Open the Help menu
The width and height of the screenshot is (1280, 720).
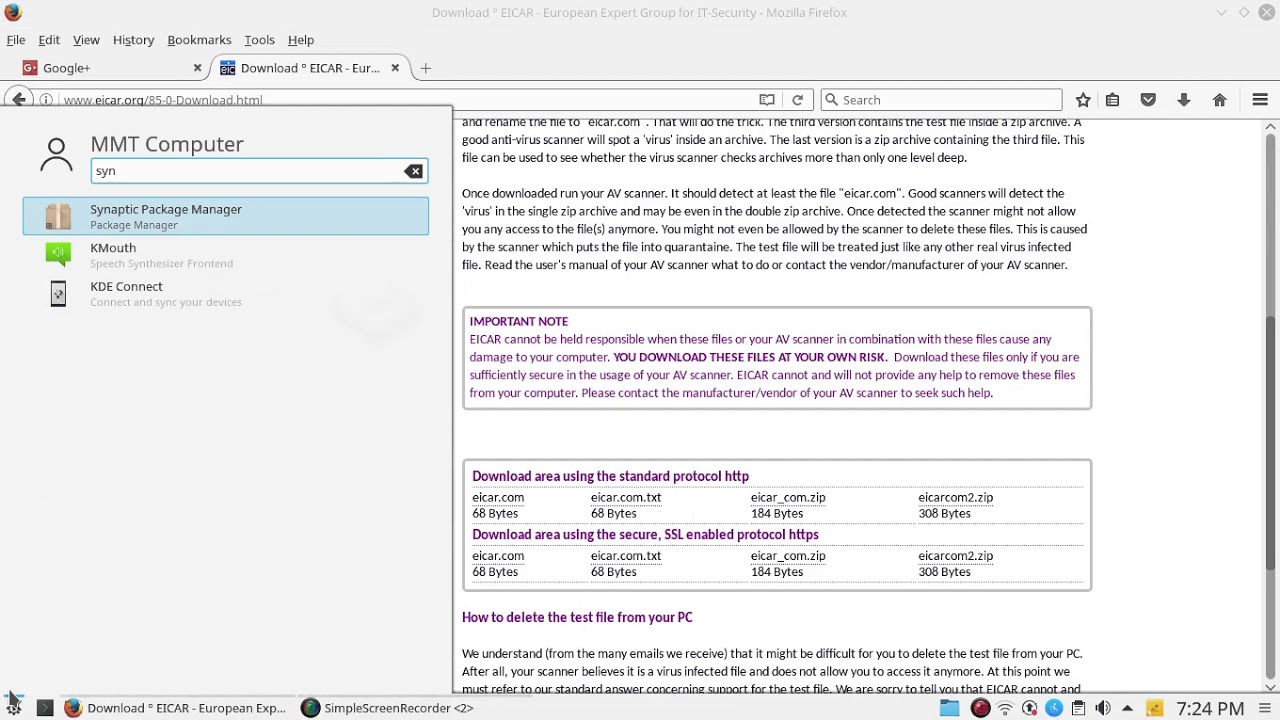click(301, 40)
